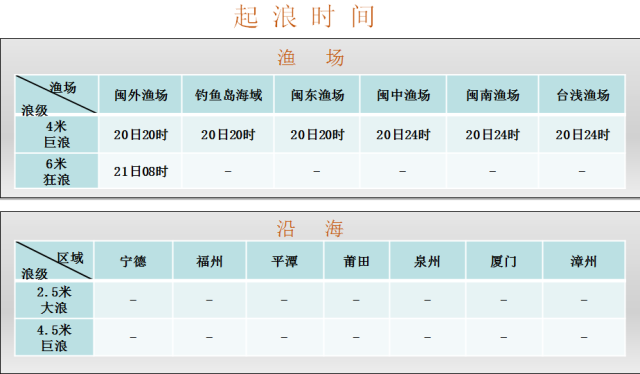The height and width of the screenshot is (374, 640).
Task: Click the 闽外渔场 column header
Action: tap(140, 95)
